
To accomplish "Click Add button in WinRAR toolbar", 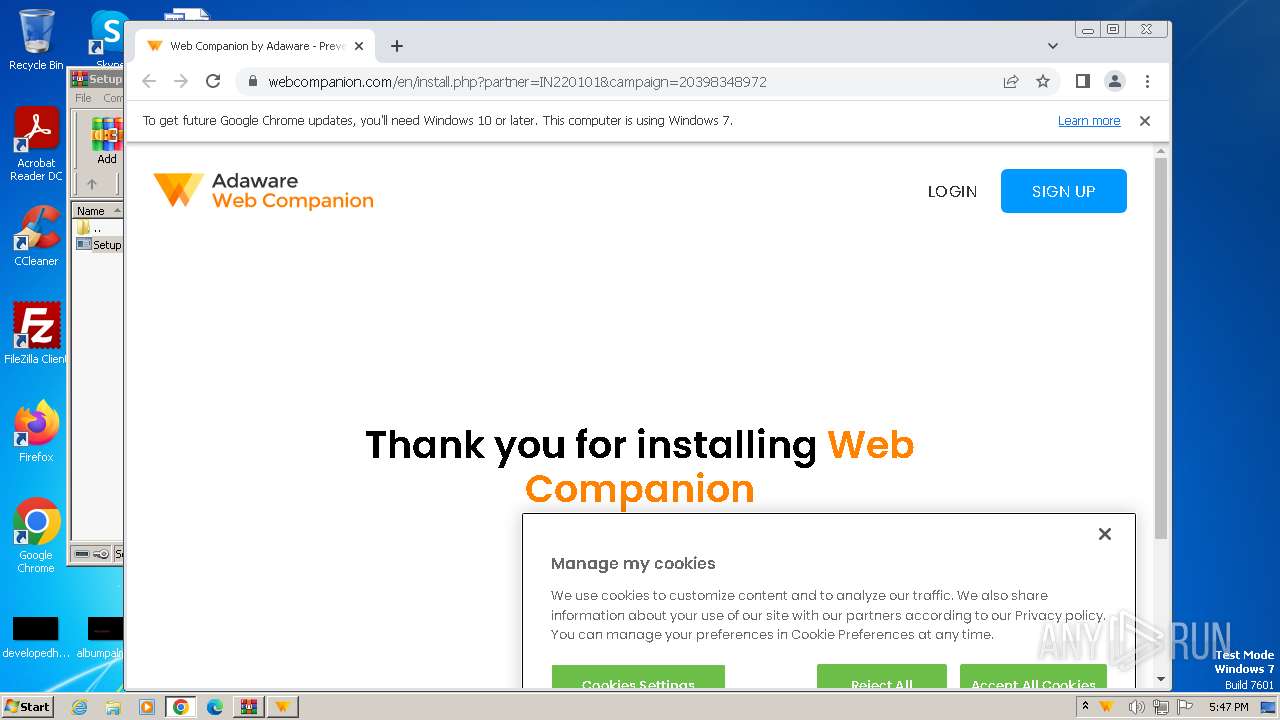I will 107,141.
